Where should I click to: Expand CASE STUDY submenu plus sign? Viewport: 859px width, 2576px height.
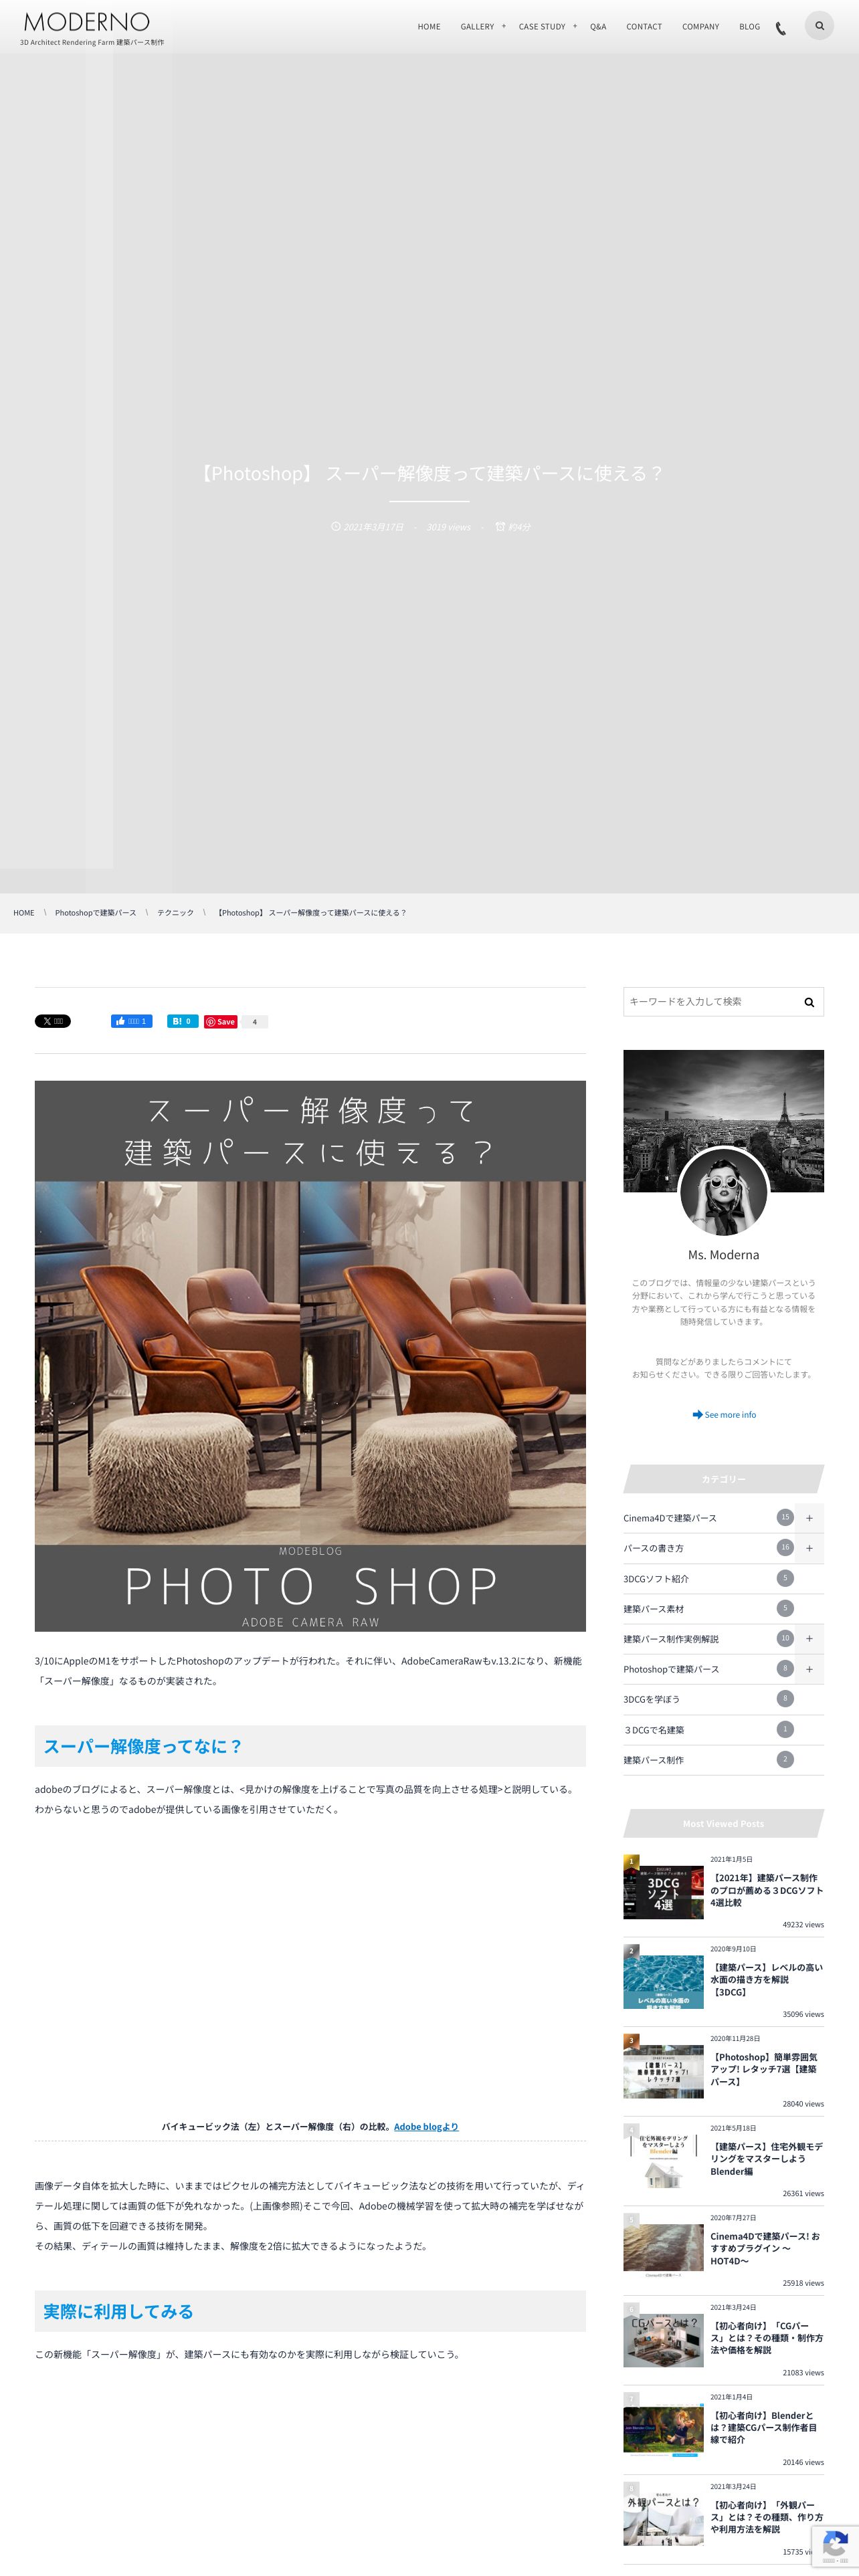click(575, 26)
